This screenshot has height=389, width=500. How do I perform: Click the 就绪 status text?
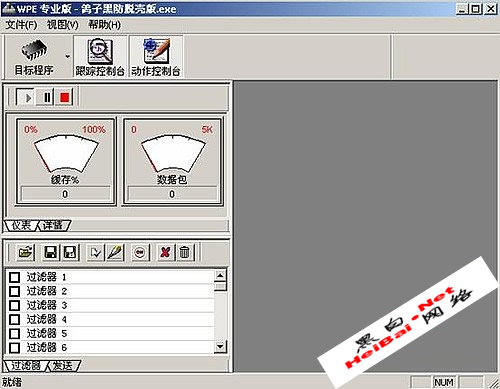click(x=12, y=382)
